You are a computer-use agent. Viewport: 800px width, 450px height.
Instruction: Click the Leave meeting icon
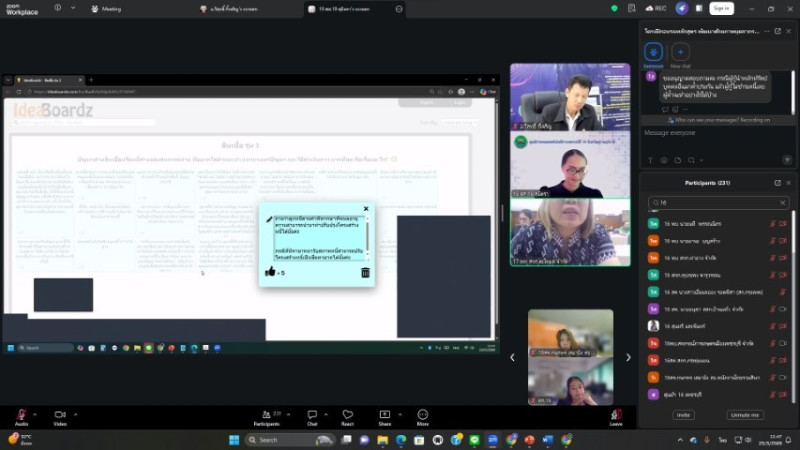[x=616, y=415]
